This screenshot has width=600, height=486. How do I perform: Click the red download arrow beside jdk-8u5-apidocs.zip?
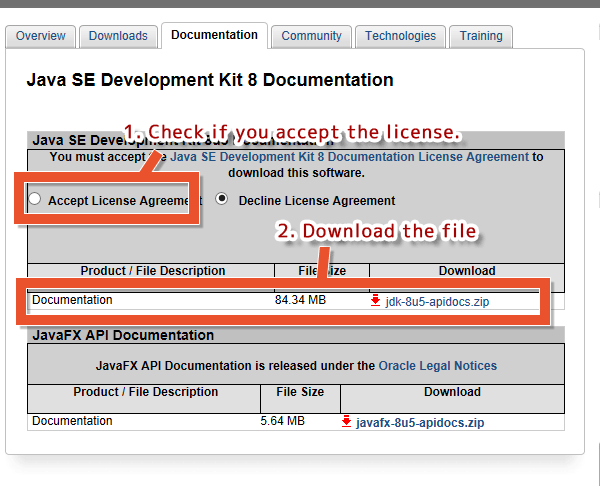(x=375, y=301)
